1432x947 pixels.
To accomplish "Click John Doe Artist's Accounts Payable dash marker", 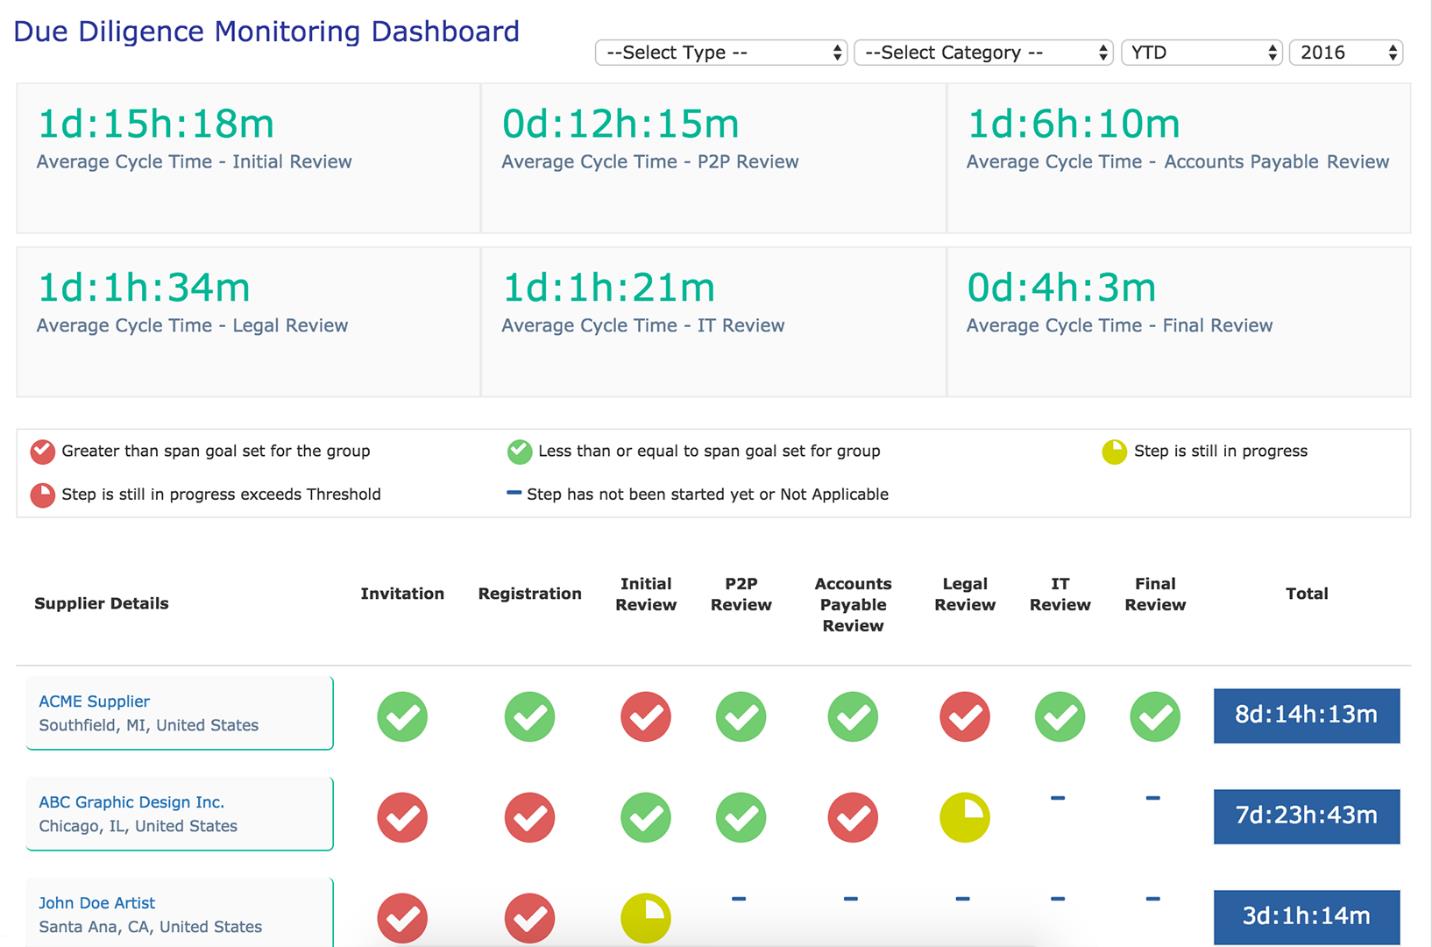I will click(851, 899).
